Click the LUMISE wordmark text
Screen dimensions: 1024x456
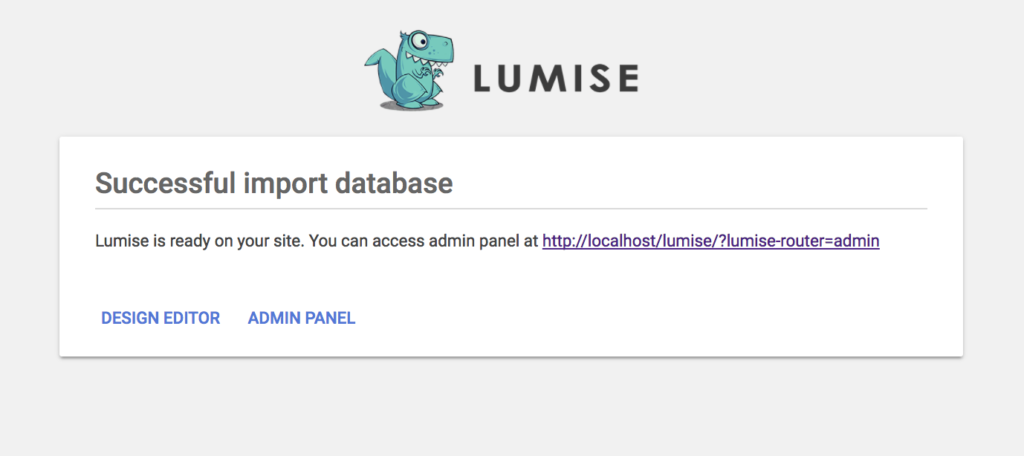555,78
